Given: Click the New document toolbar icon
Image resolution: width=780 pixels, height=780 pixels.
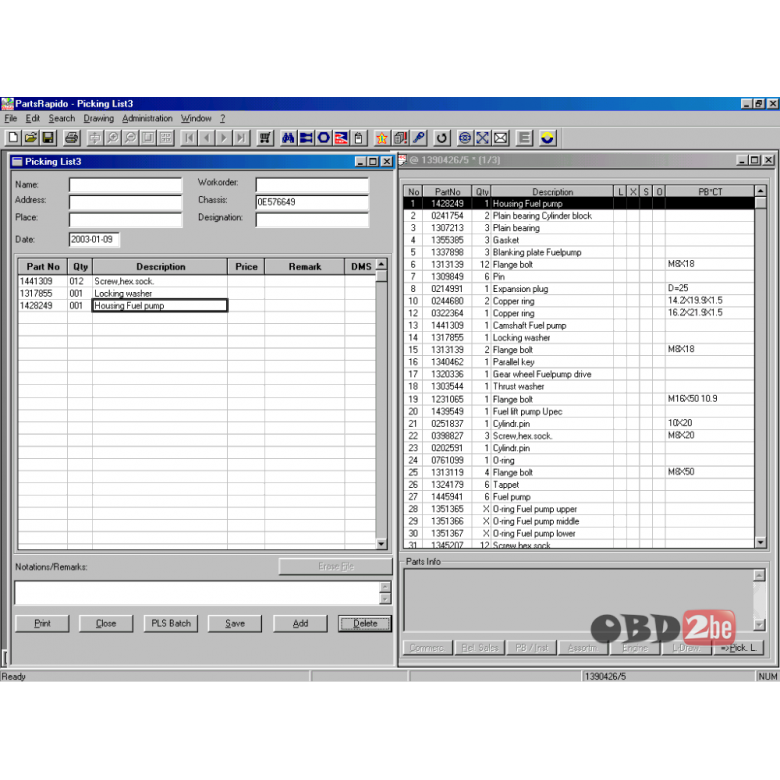Looking at the screenshot, I should tap(13, 138).
